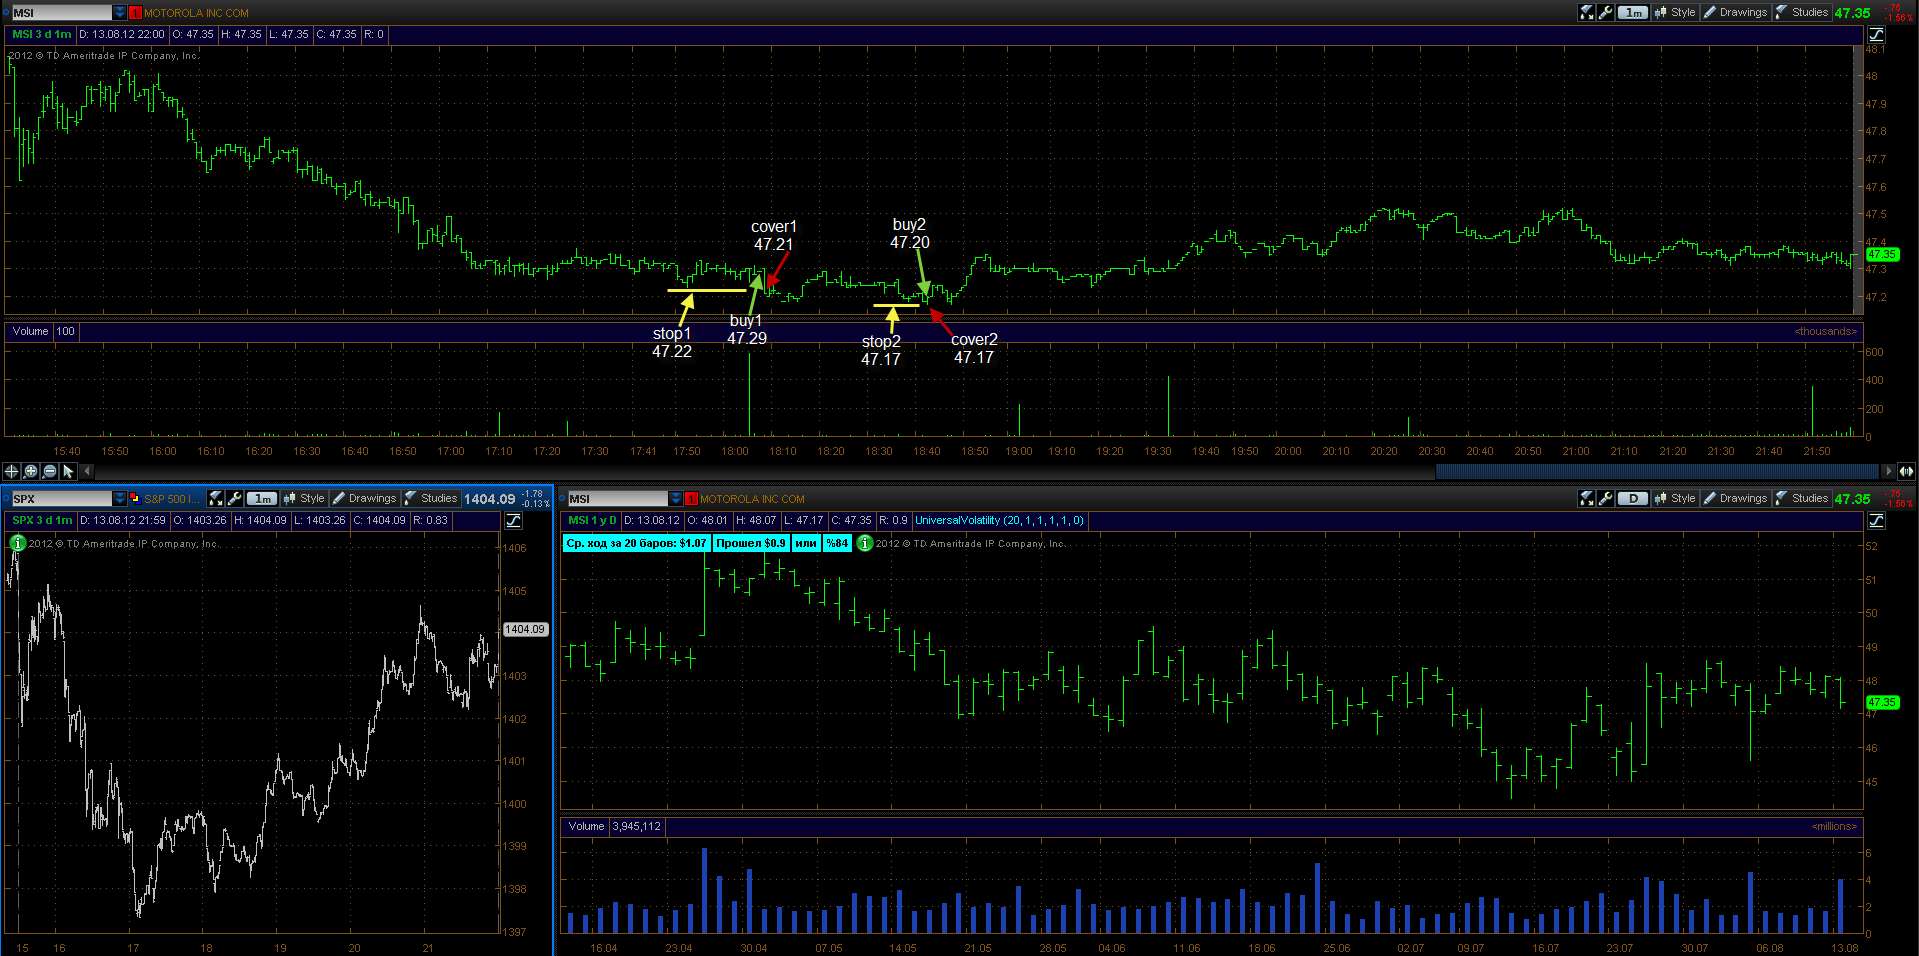Expand symbol dropdown of top MSI chart
The image size is (1919, 956).
coord(120,13)
